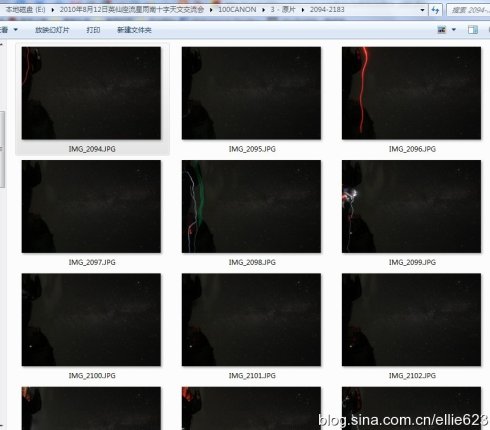The height and width of the screenshot is (430, 490).
Task: Click the 2094-2183 breadcrumb segment
Action: click(327, 10)
